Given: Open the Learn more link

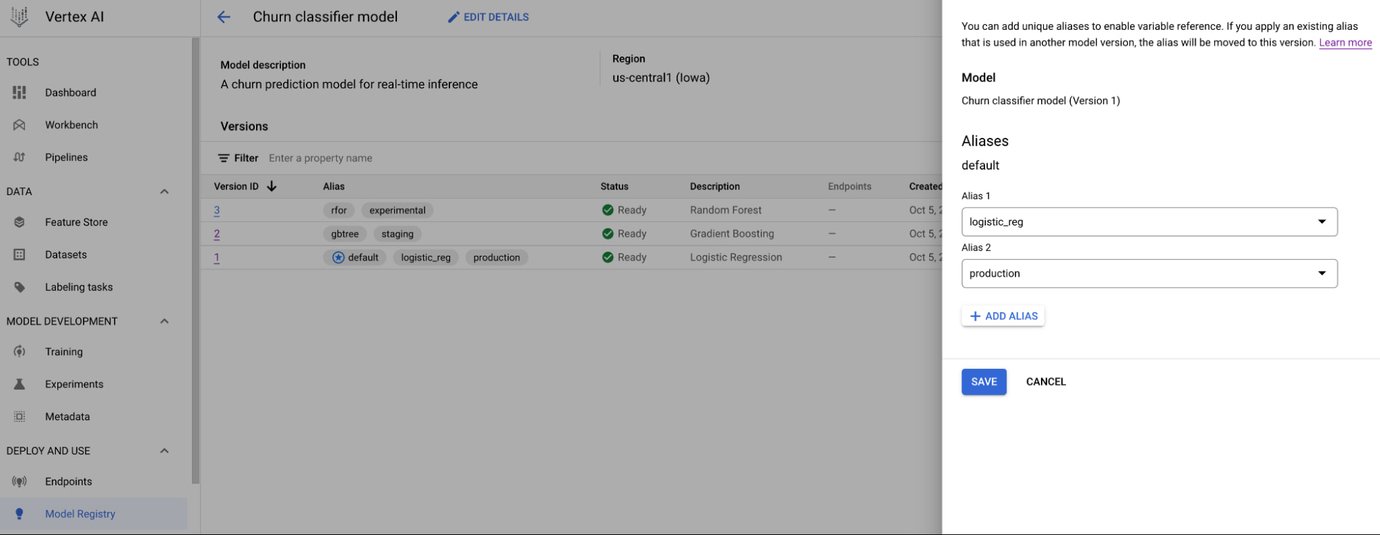Looking at the screenshot, I should pyautogui.click(x=1345, y=43).
